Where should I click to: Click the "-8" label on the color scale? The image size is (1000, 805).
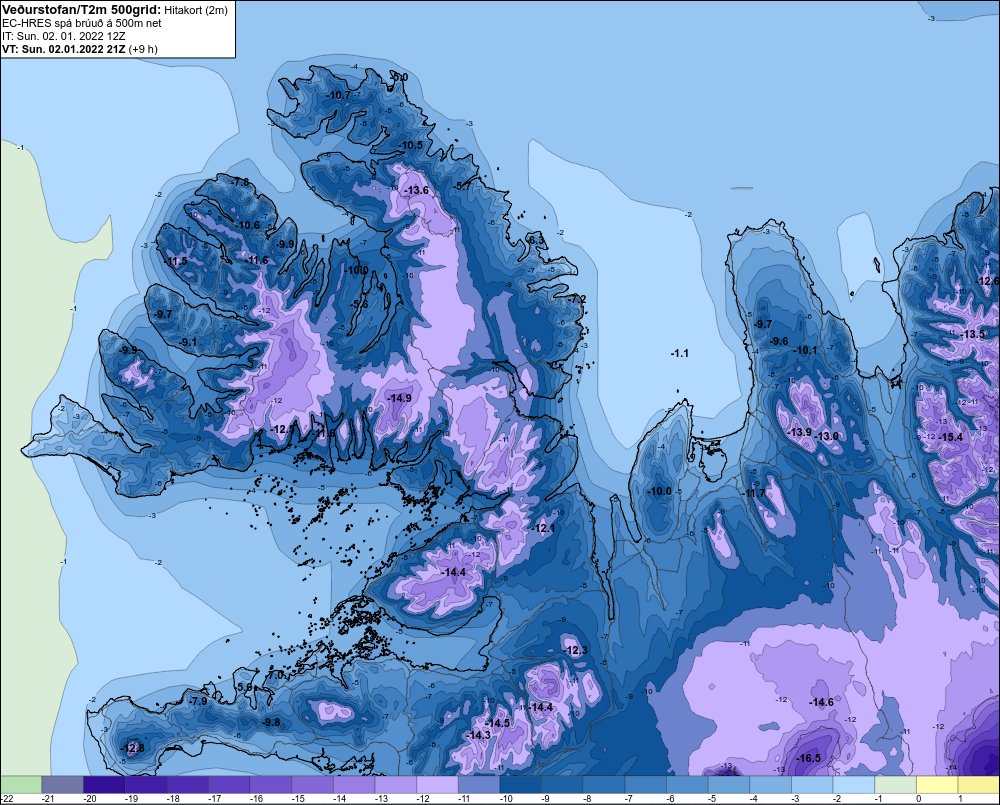(x=587, y=799)
